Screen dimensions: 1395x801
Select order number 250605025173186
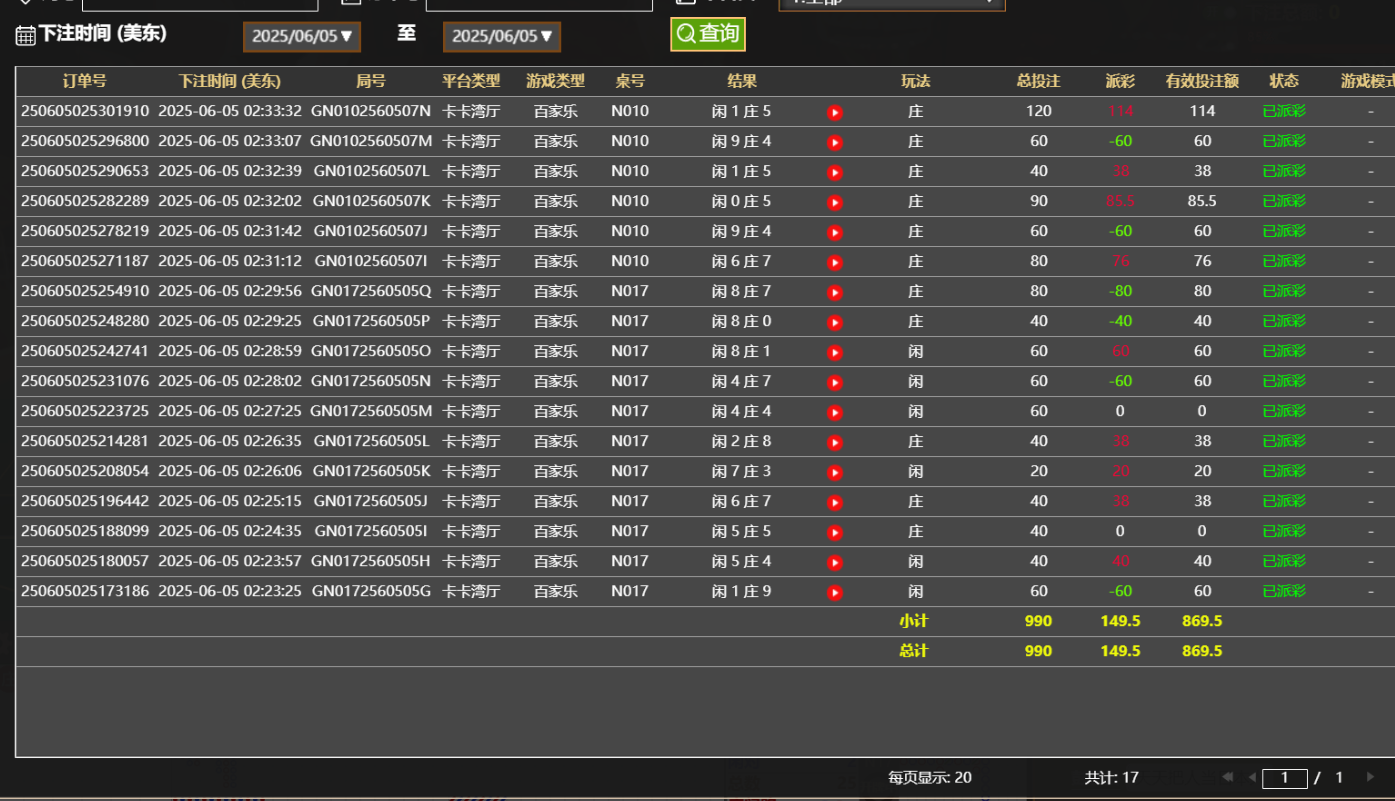pos(85,591)
